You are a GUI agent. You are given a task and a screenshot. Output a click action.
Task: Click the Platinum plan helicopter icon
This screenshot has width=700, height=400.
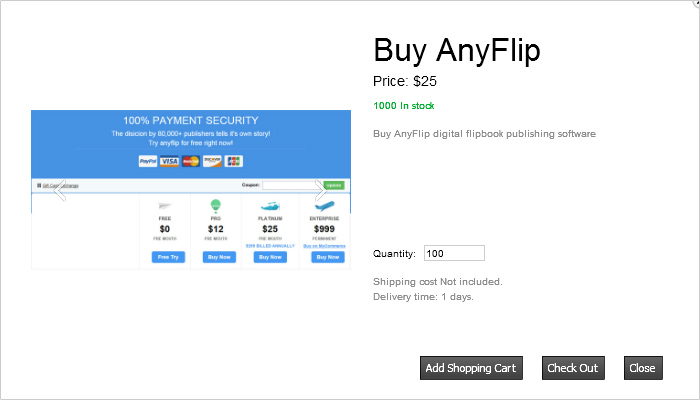click(x=269, y=206)
